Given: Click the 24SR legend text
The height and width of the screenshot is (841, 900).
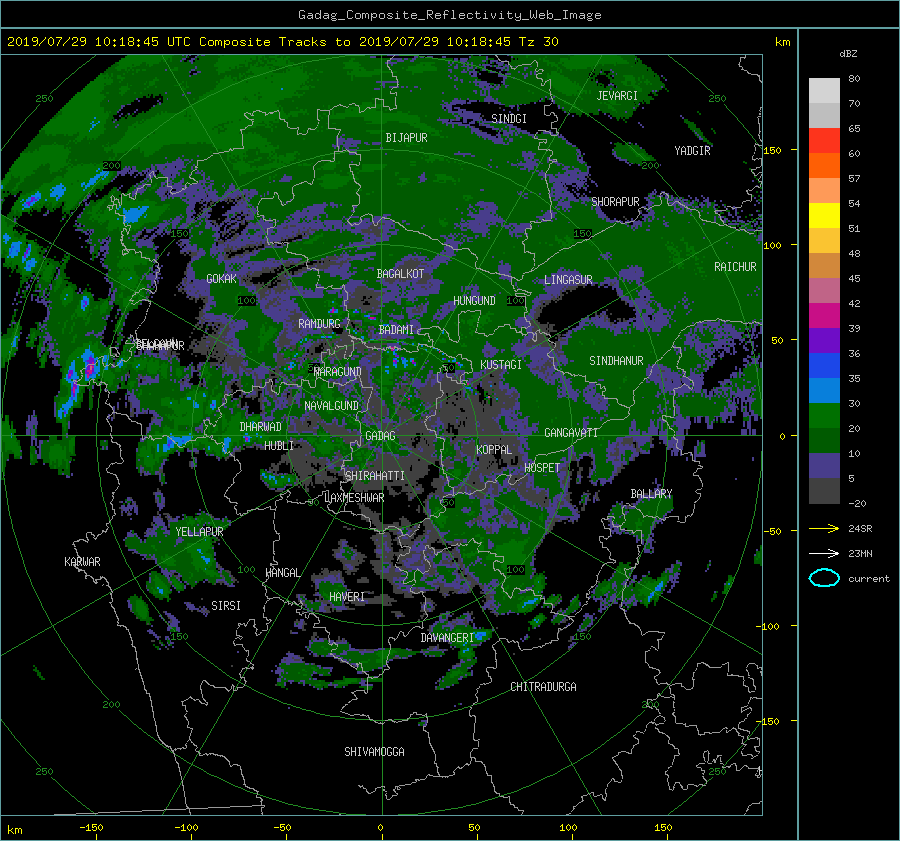Looking at the screenshot, I should 860,529.
